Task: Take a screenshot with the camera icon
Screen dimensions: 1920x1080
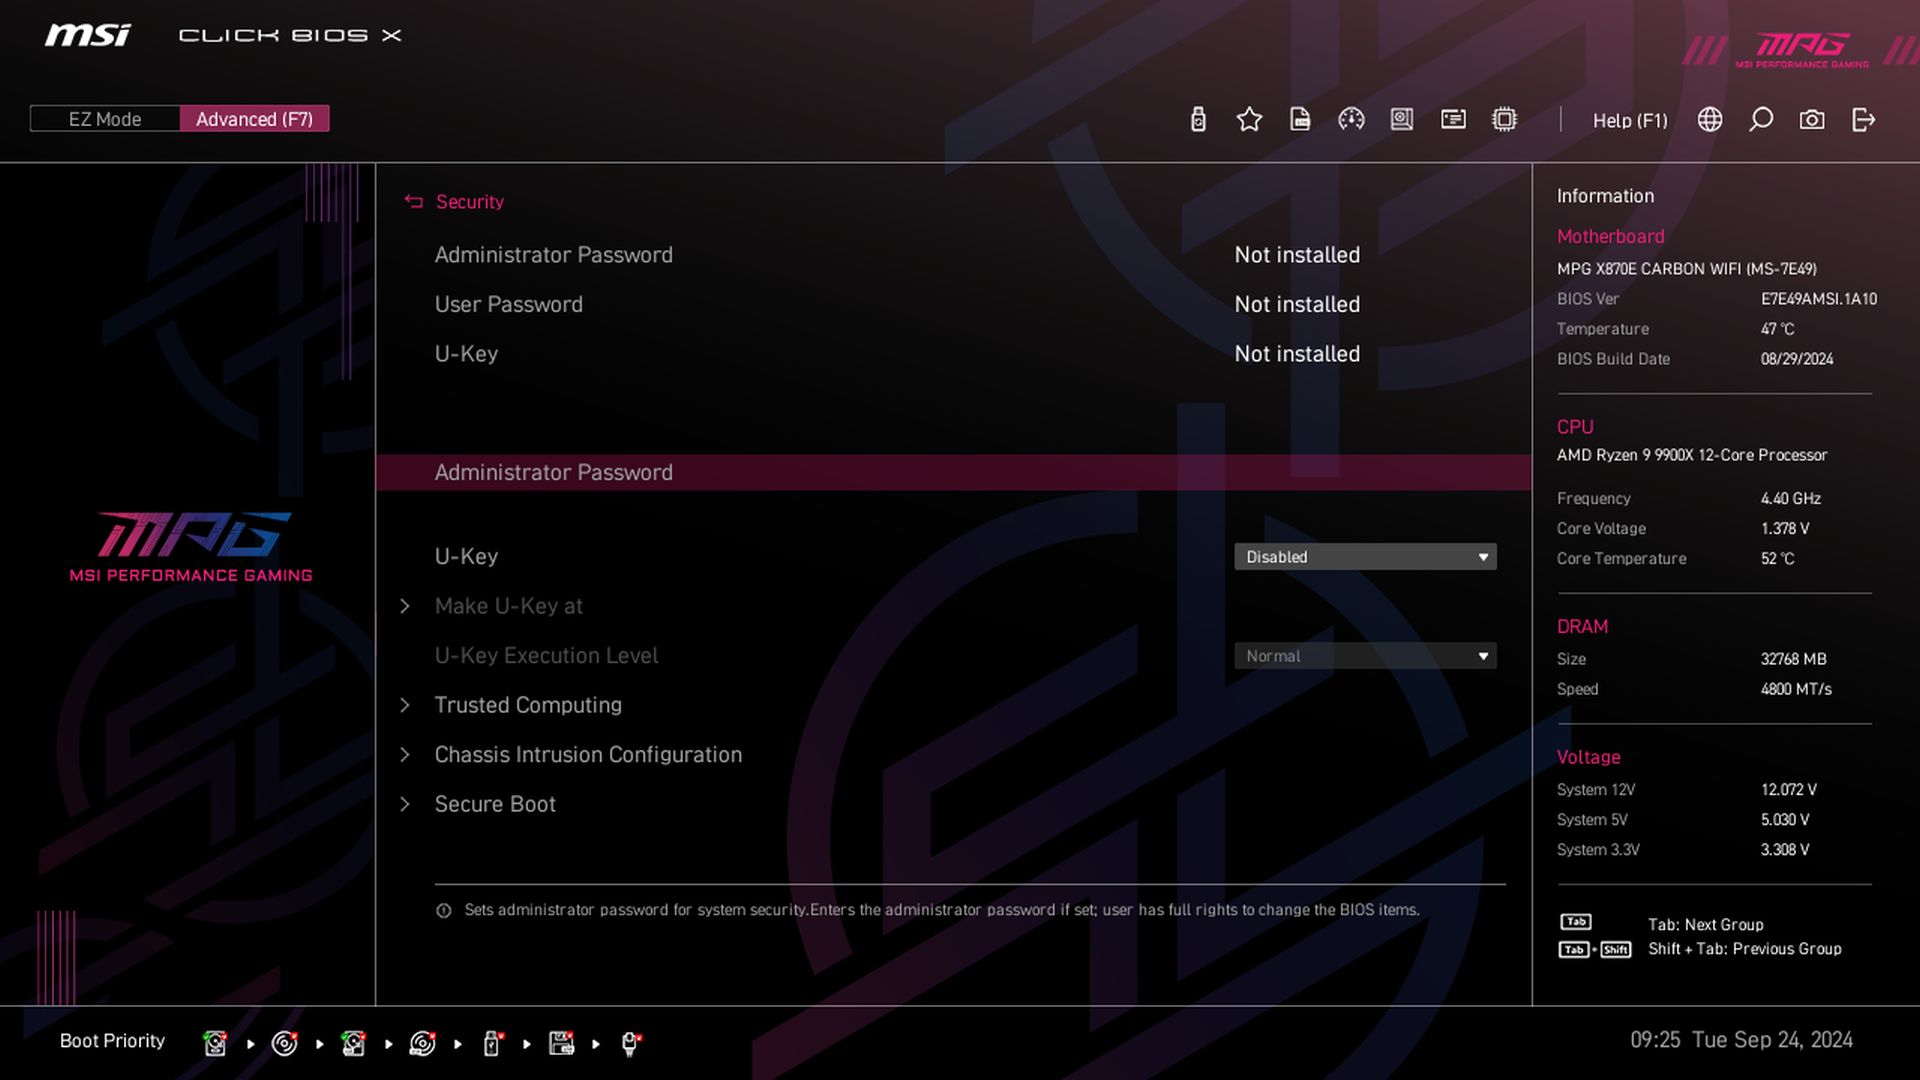Action: tap(1812, 120)
